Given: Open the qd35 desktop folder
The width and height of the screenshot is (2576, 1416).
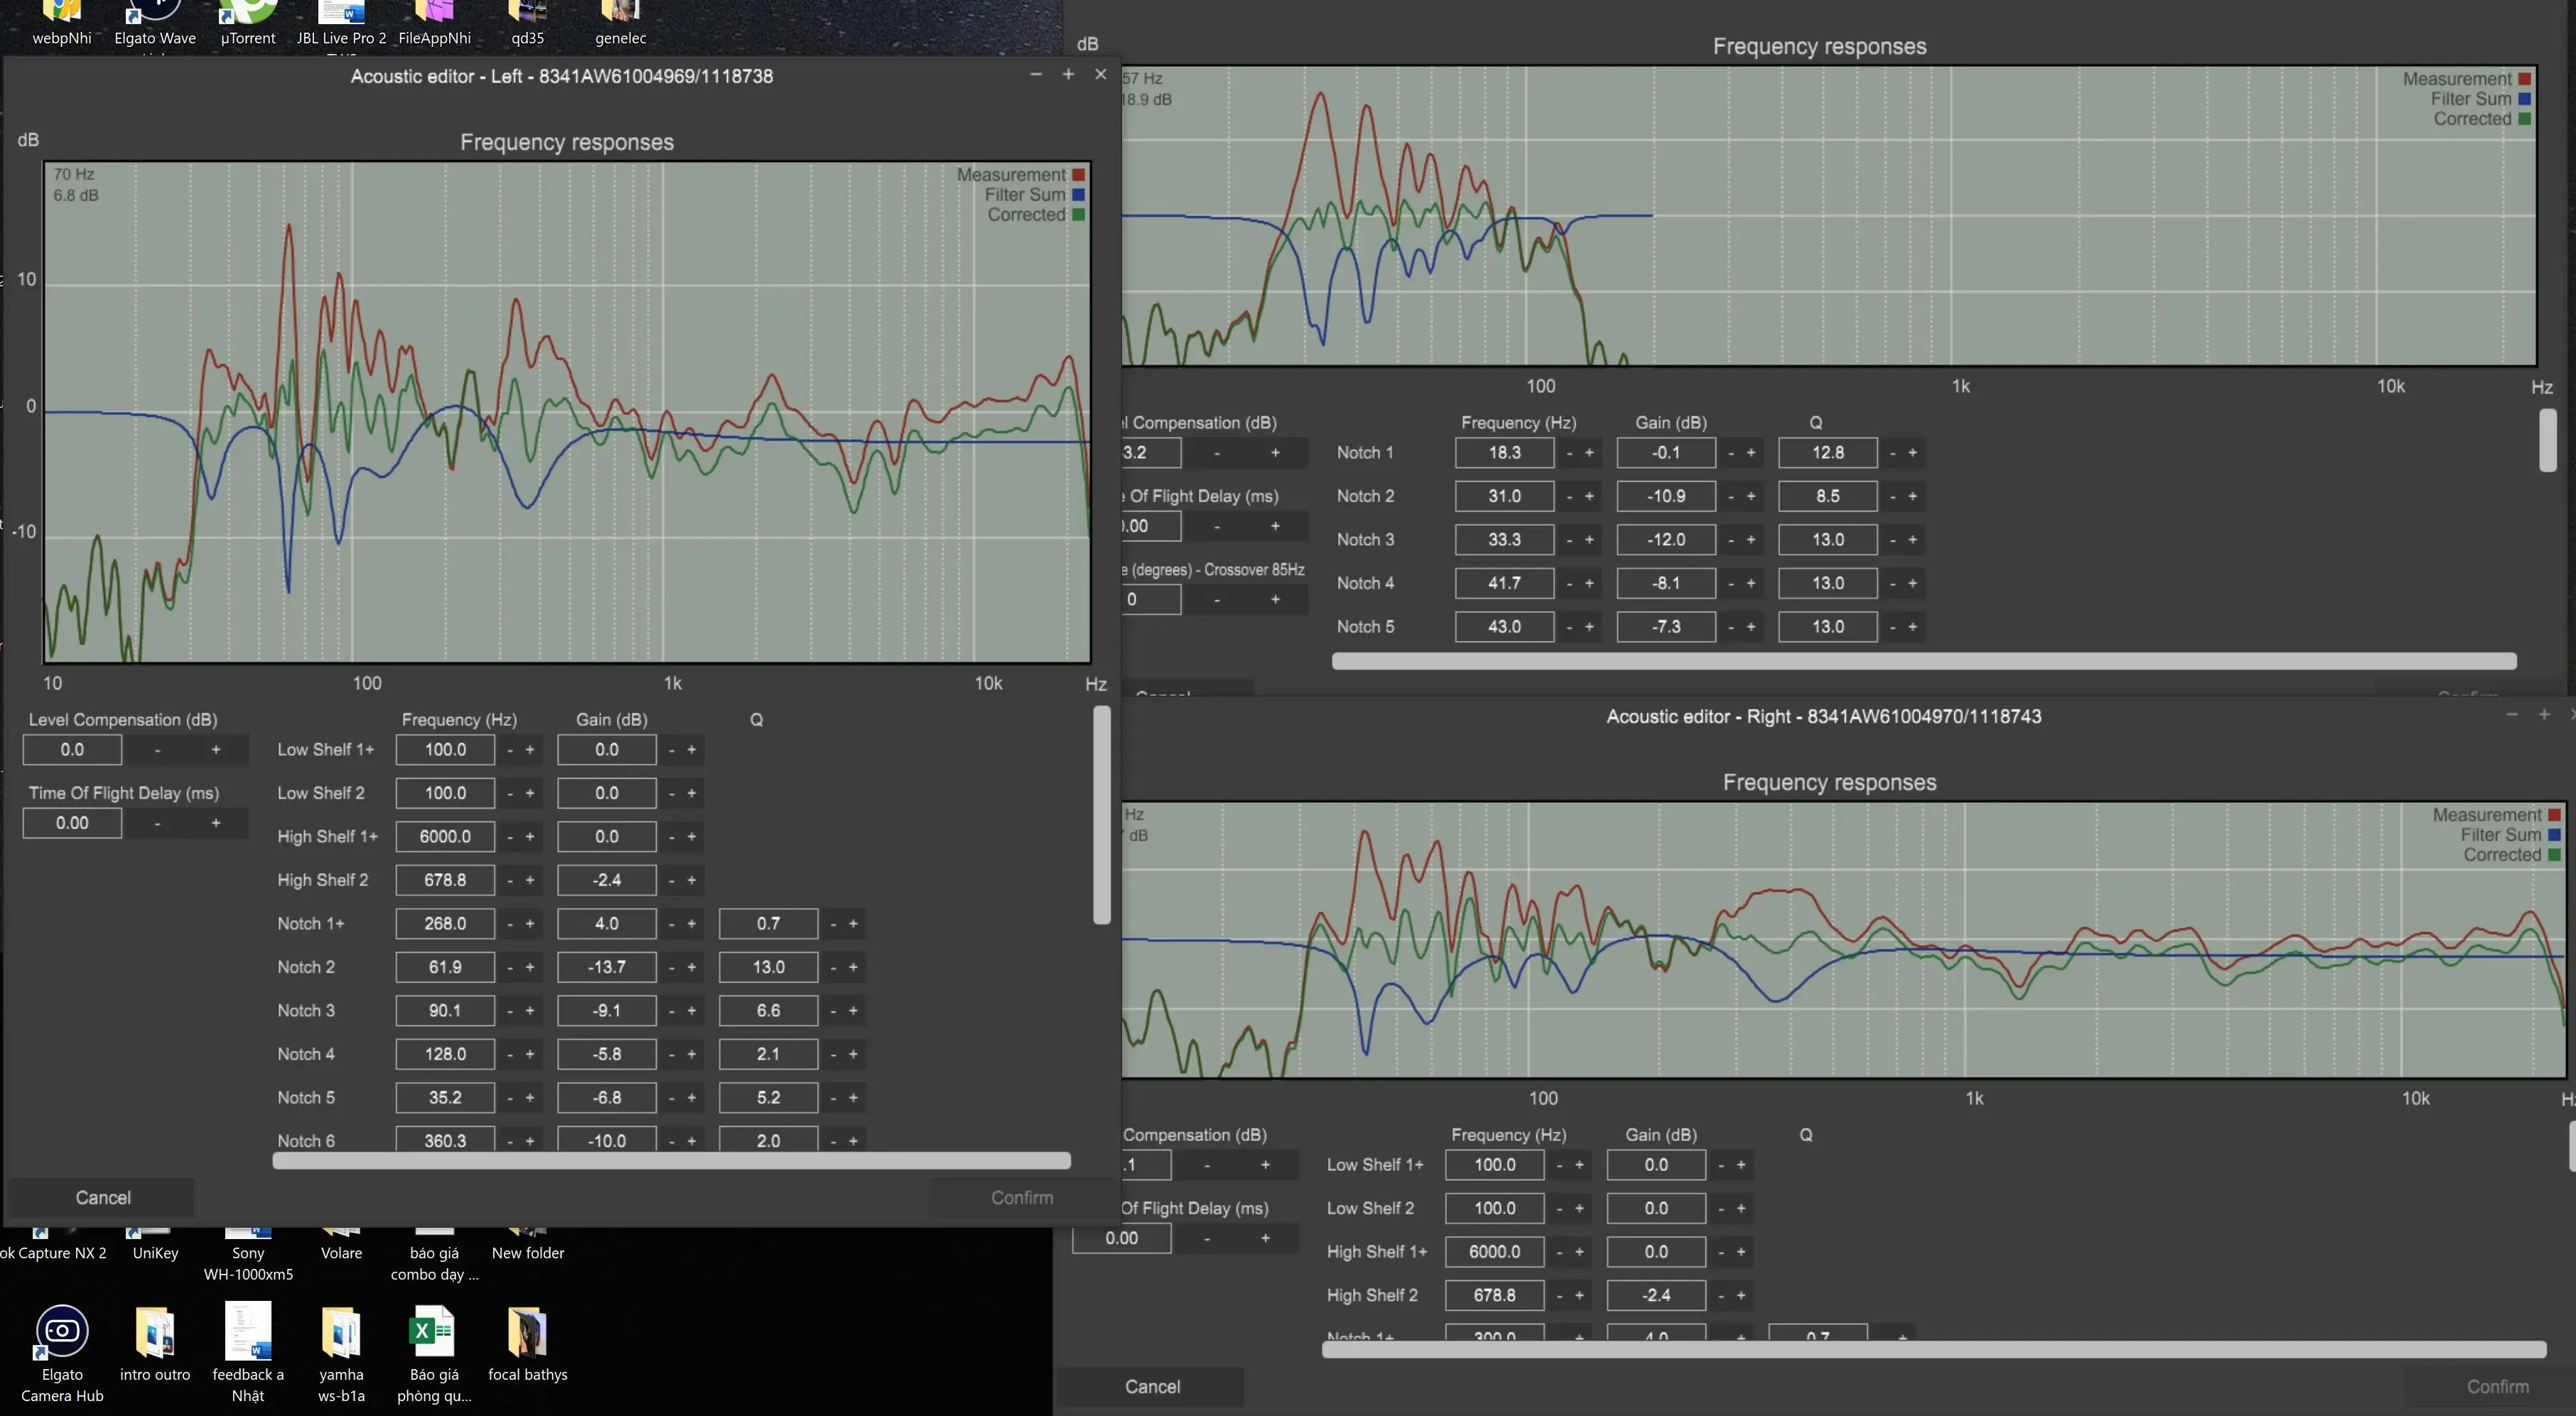Looking at the screenshot, I should (x=527, y=23).
